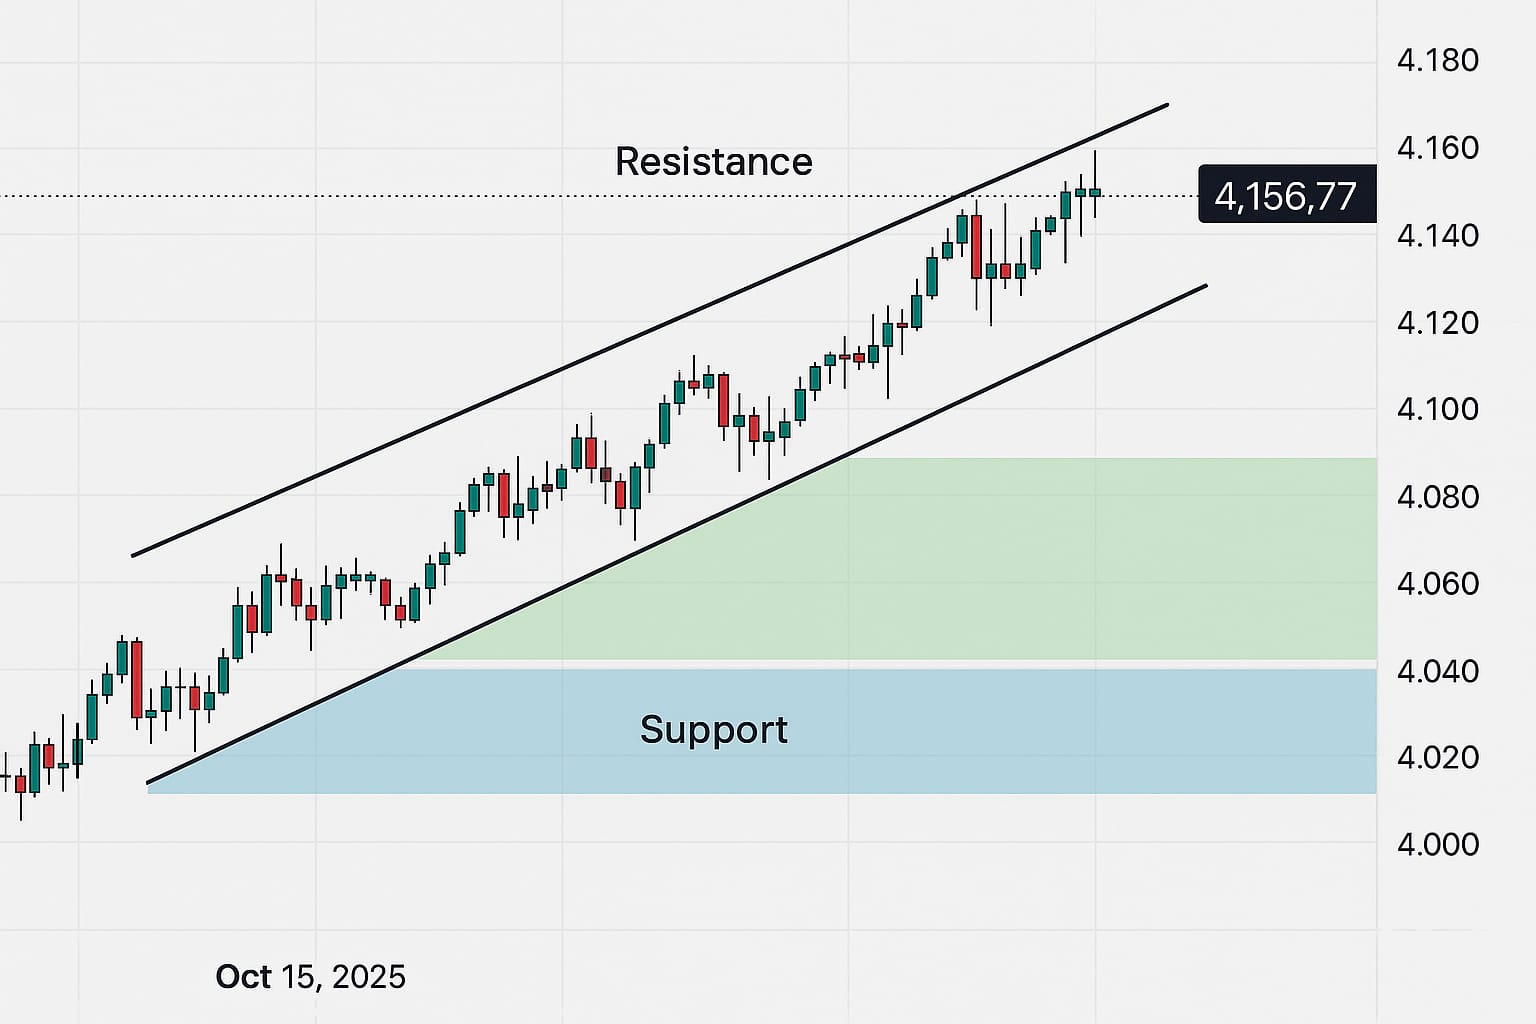Select the 4.020 price axis label
The height and width of the screenshot is (1024, 1536).
pos(1437,757)
